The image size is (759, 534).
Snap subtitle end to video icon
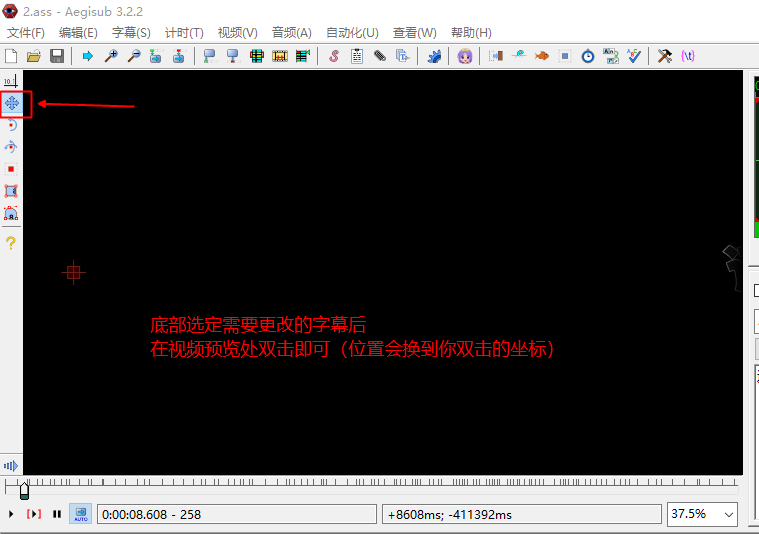pos(233,56)
